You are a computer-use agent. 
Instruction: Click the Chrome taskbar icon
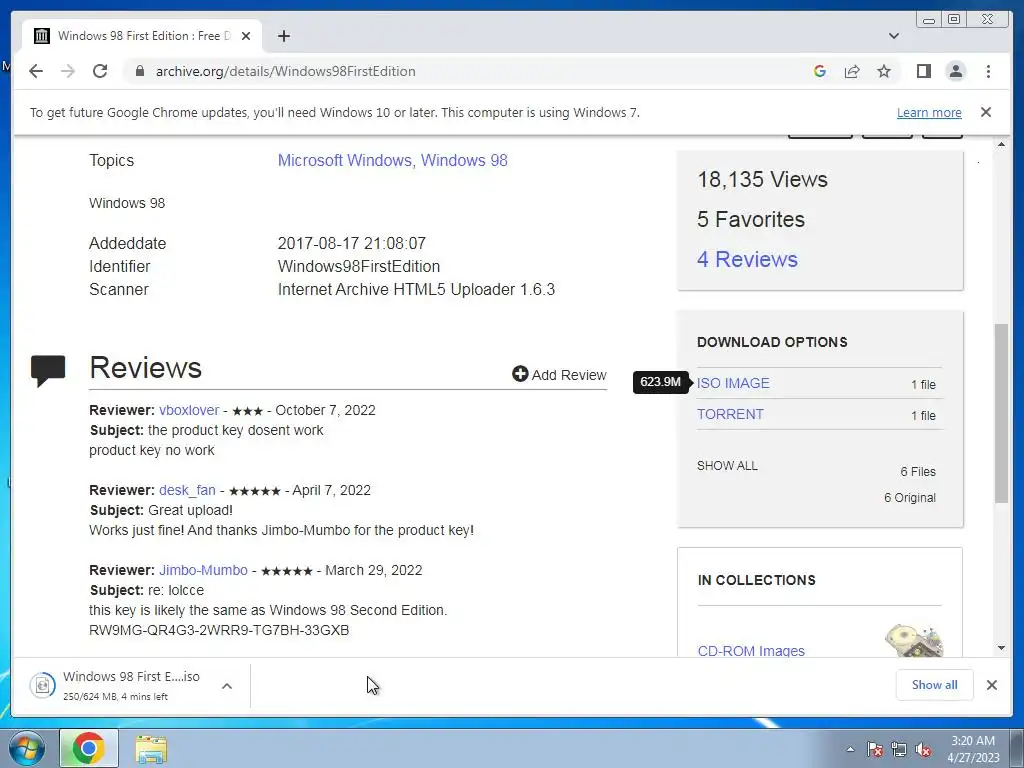coord(89,748)
